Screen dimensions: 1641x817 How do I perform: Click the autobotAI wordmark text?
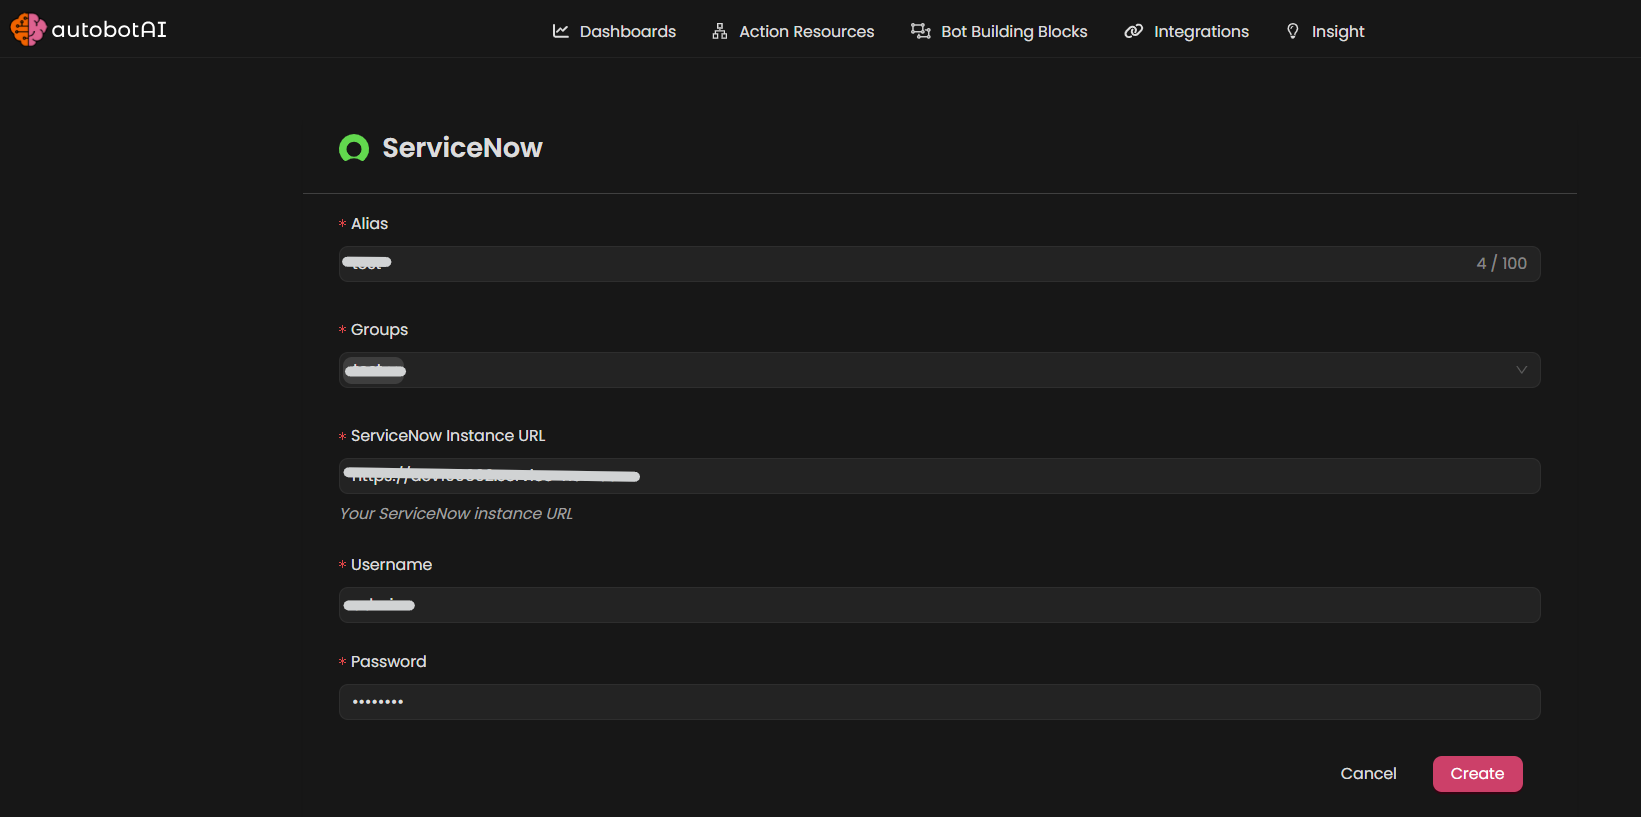click(109, 29)
